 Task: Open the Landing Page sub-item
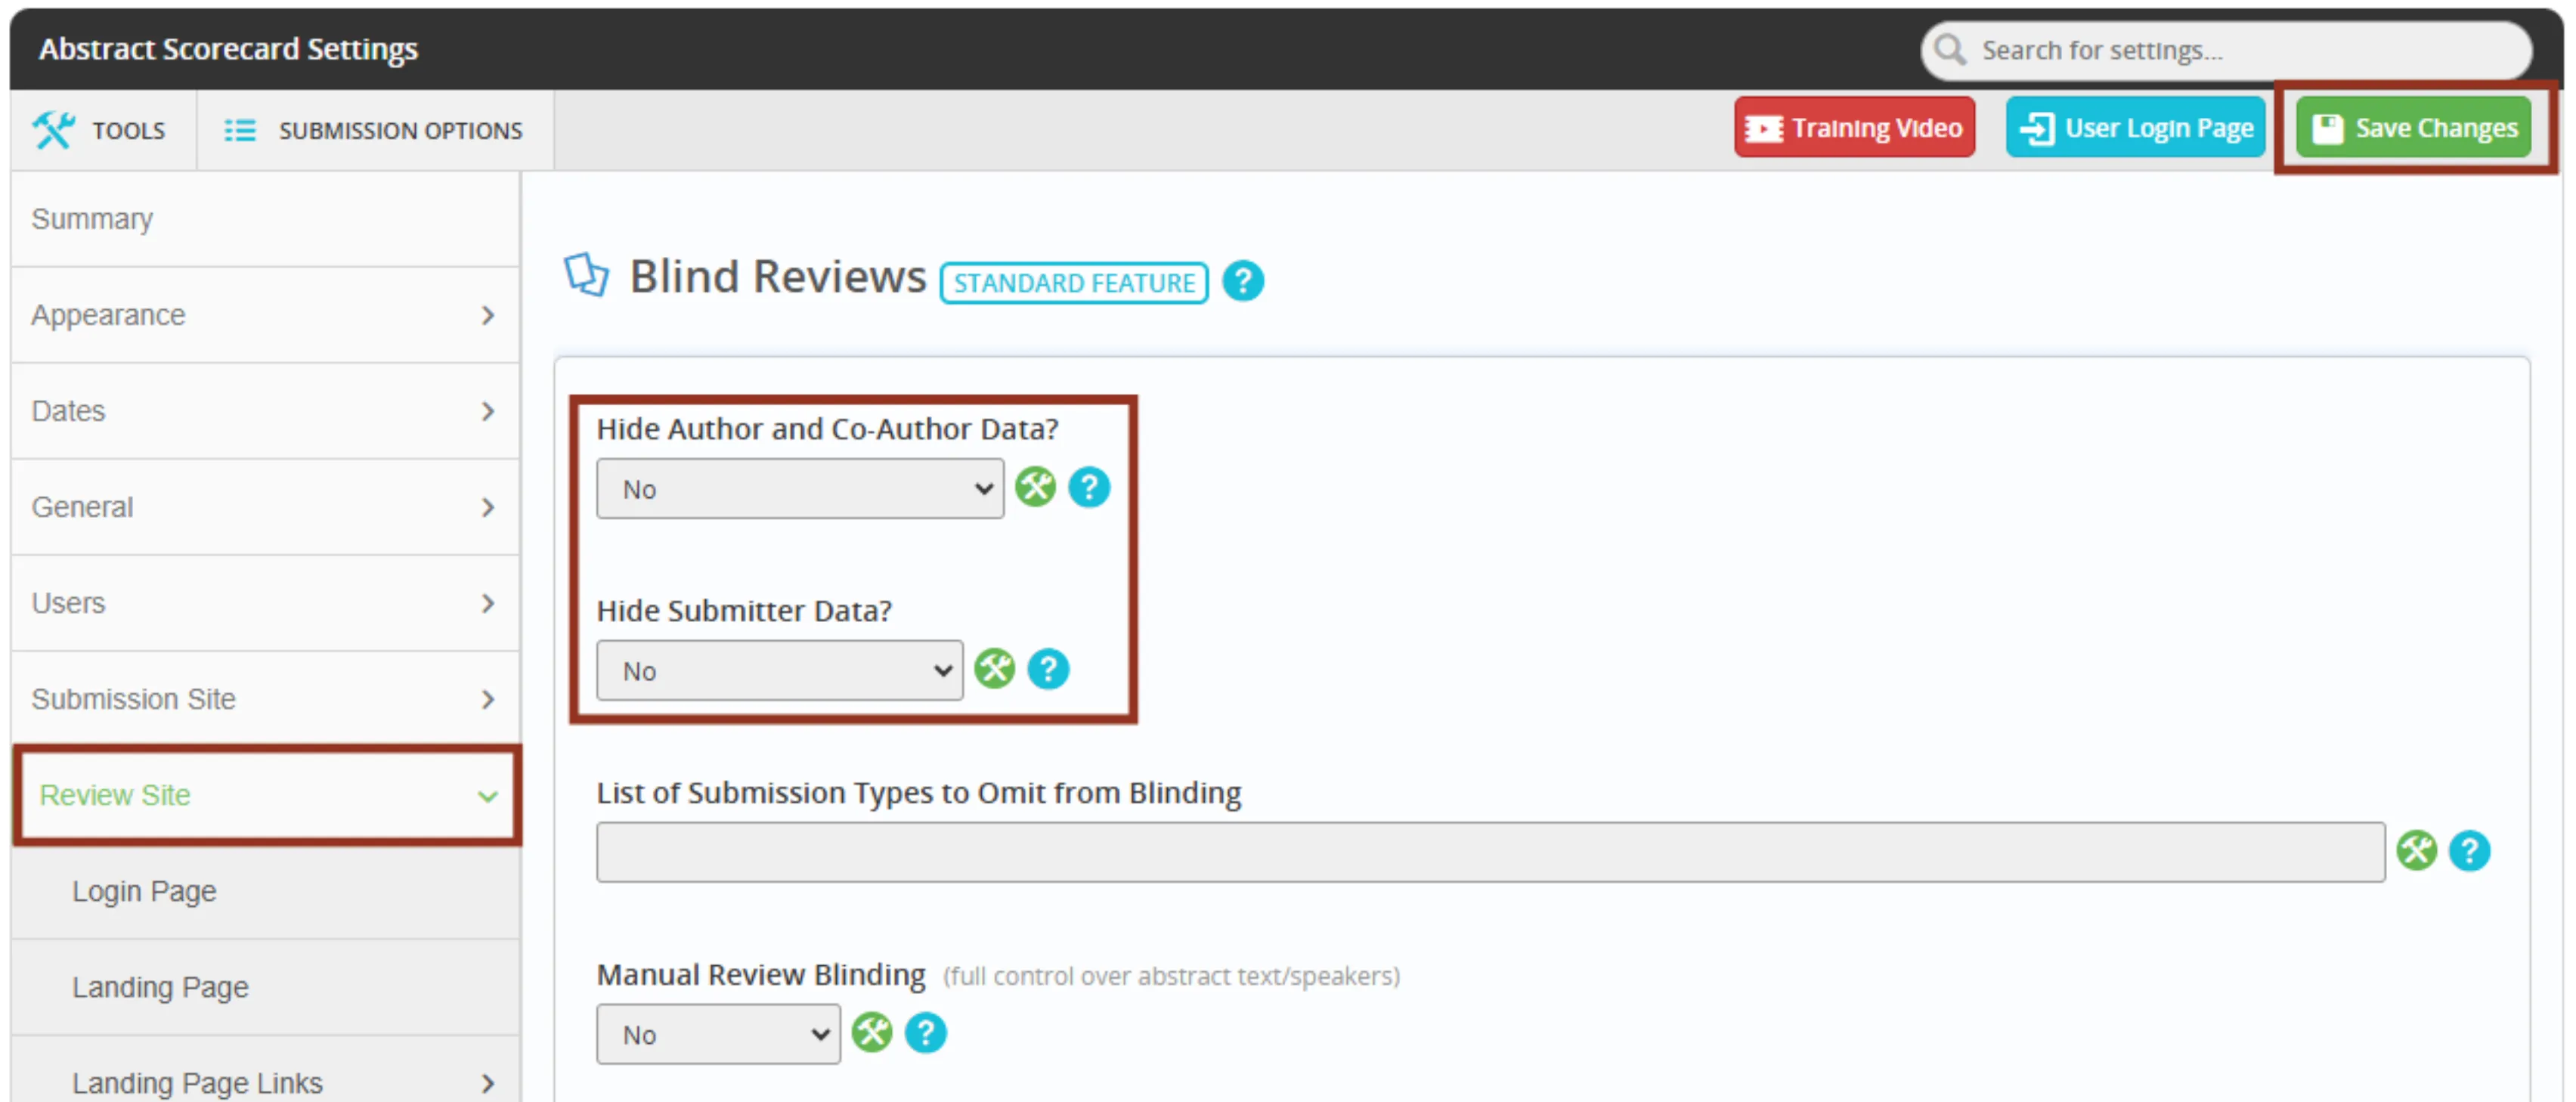[x=265, y=987]
